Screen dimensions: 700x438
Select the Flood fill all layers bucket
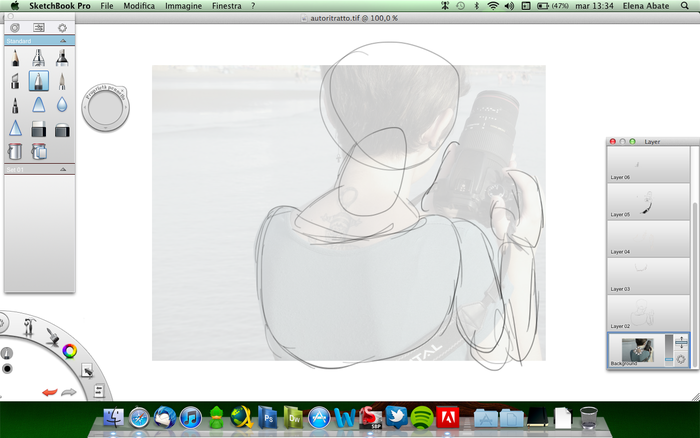click(x=39, y=151)
